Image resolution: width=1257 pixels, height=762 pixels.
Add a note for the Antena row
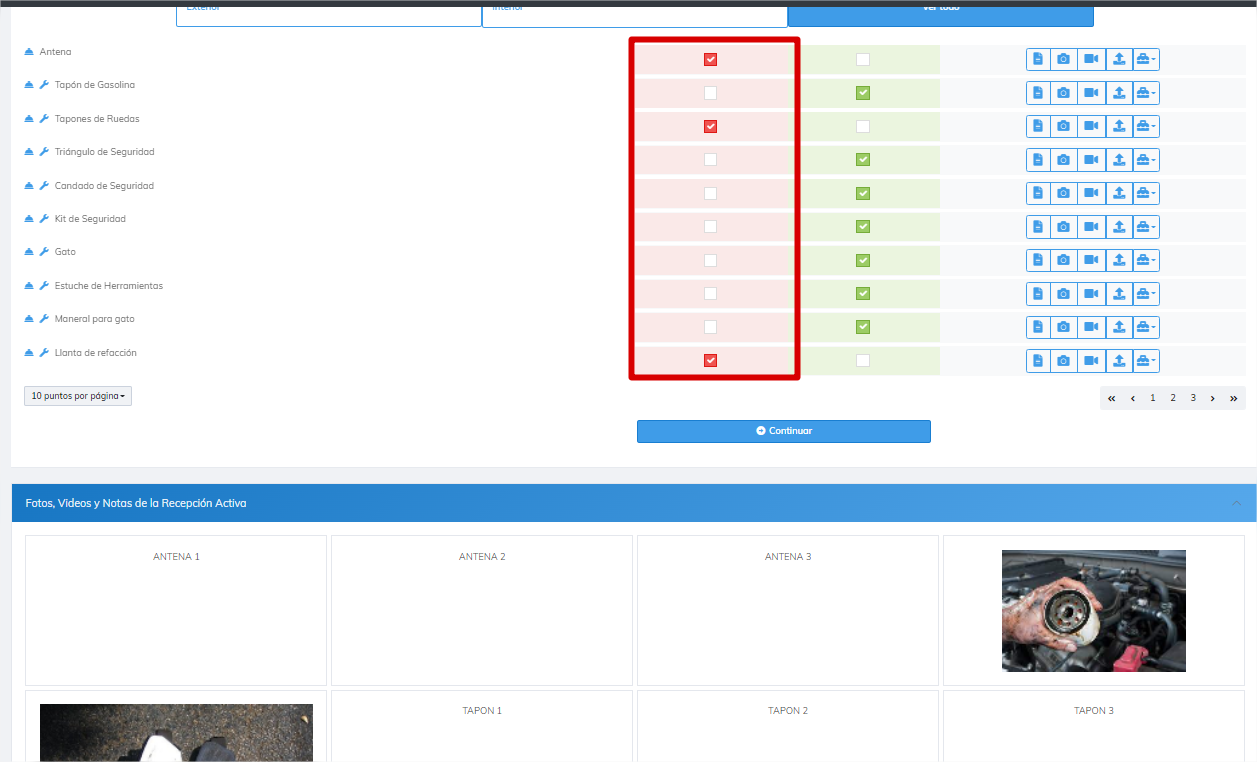(x=1038, y=60)
